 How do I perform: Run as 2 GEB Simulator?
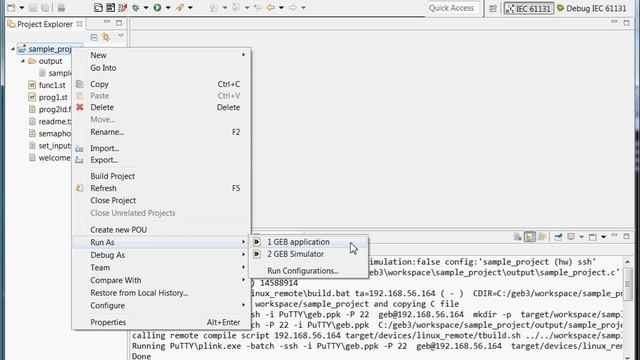click(x=309, y=254)
